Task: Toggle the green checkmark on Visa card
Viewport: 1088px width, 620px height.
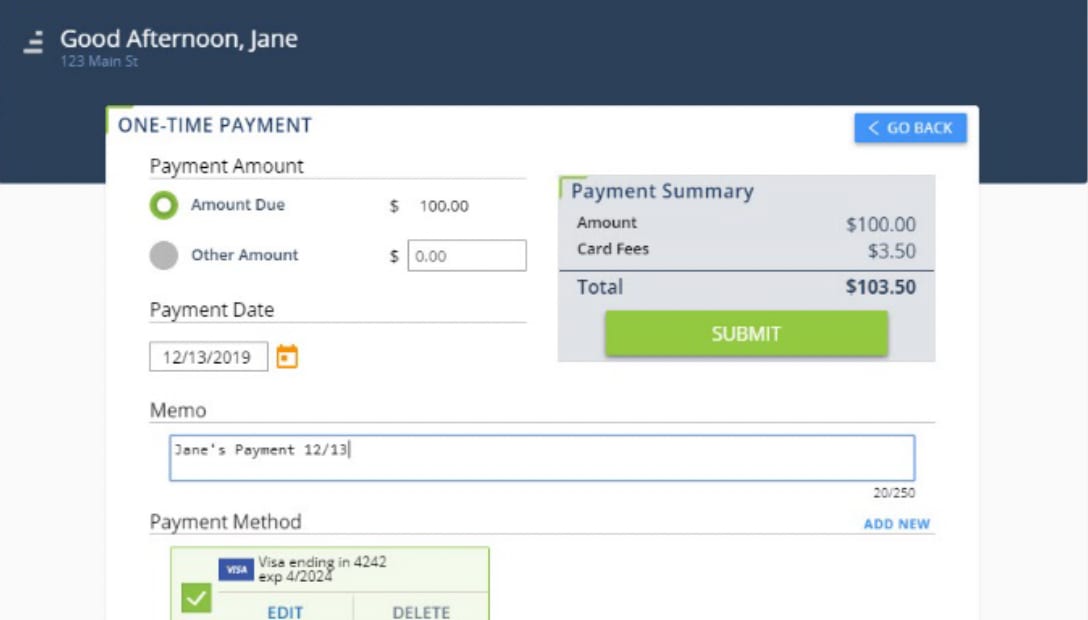Action: click(x=196, y=597)
